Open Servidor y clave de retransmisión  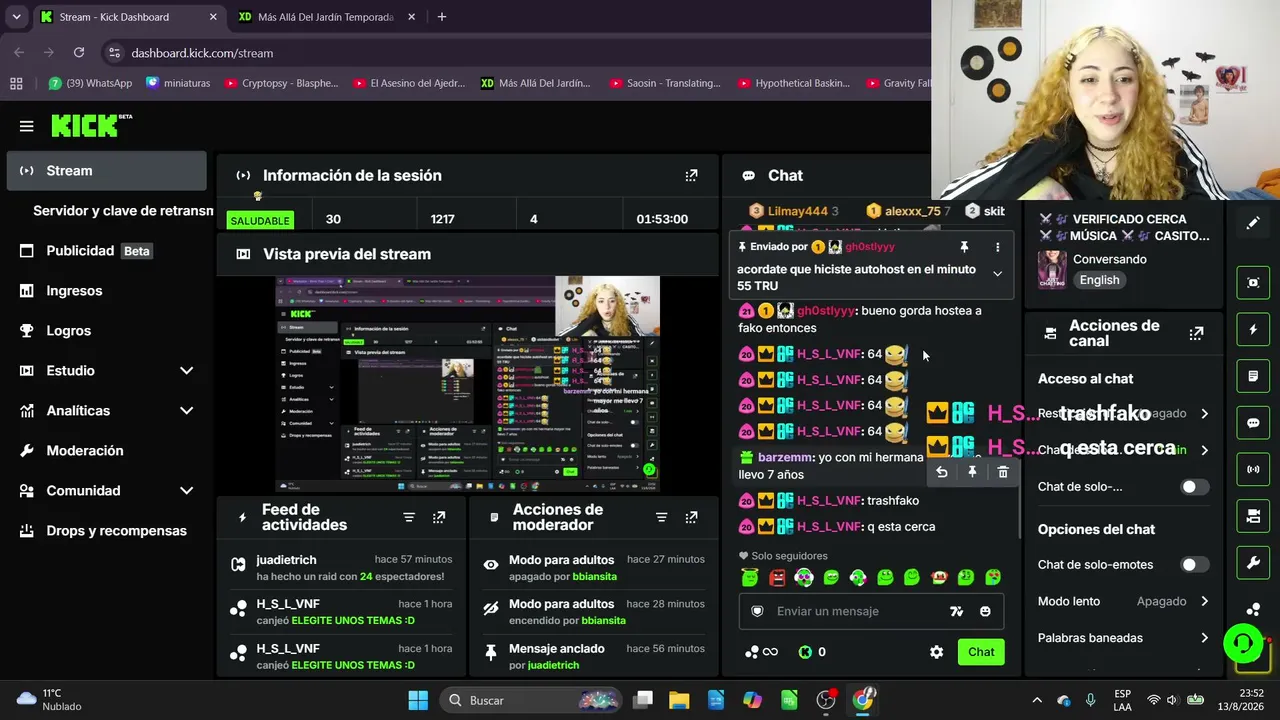[x=123, y=211]
